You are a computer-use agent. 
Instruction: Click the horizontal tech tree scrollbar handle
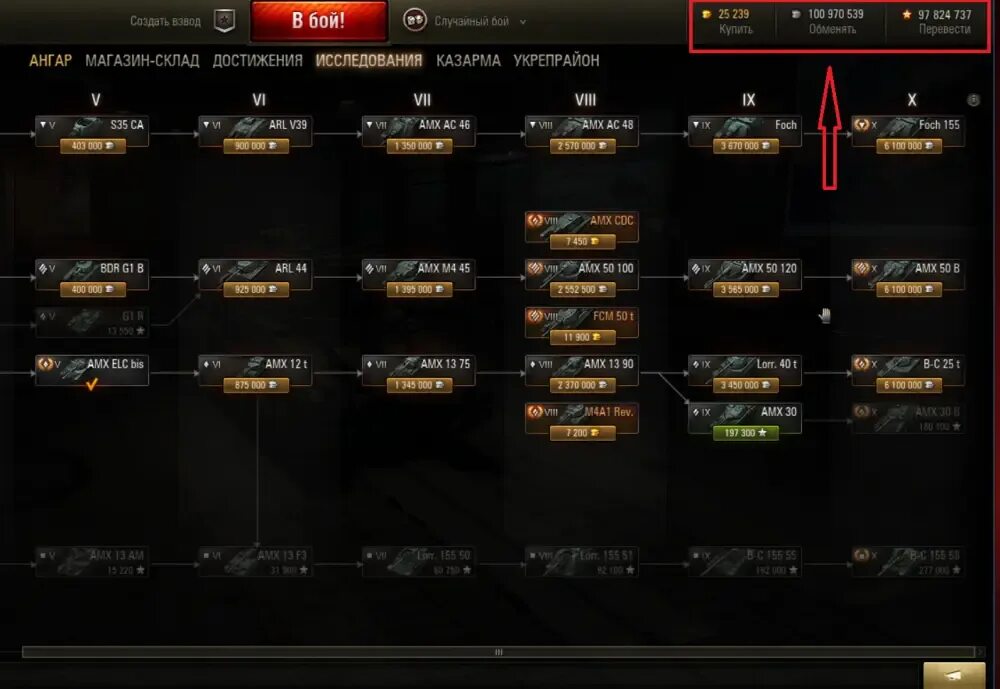pos(498,652)
